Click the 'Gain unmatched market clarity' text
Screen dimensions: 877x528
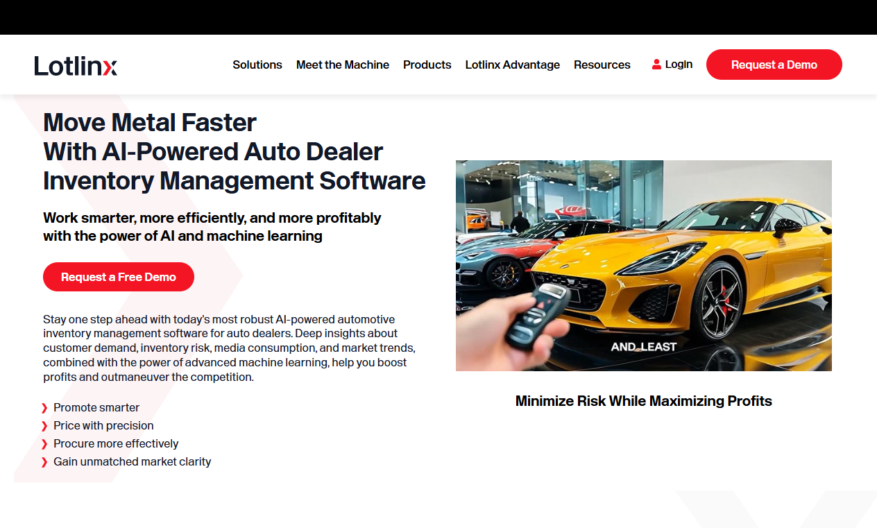tap(132, 461)
